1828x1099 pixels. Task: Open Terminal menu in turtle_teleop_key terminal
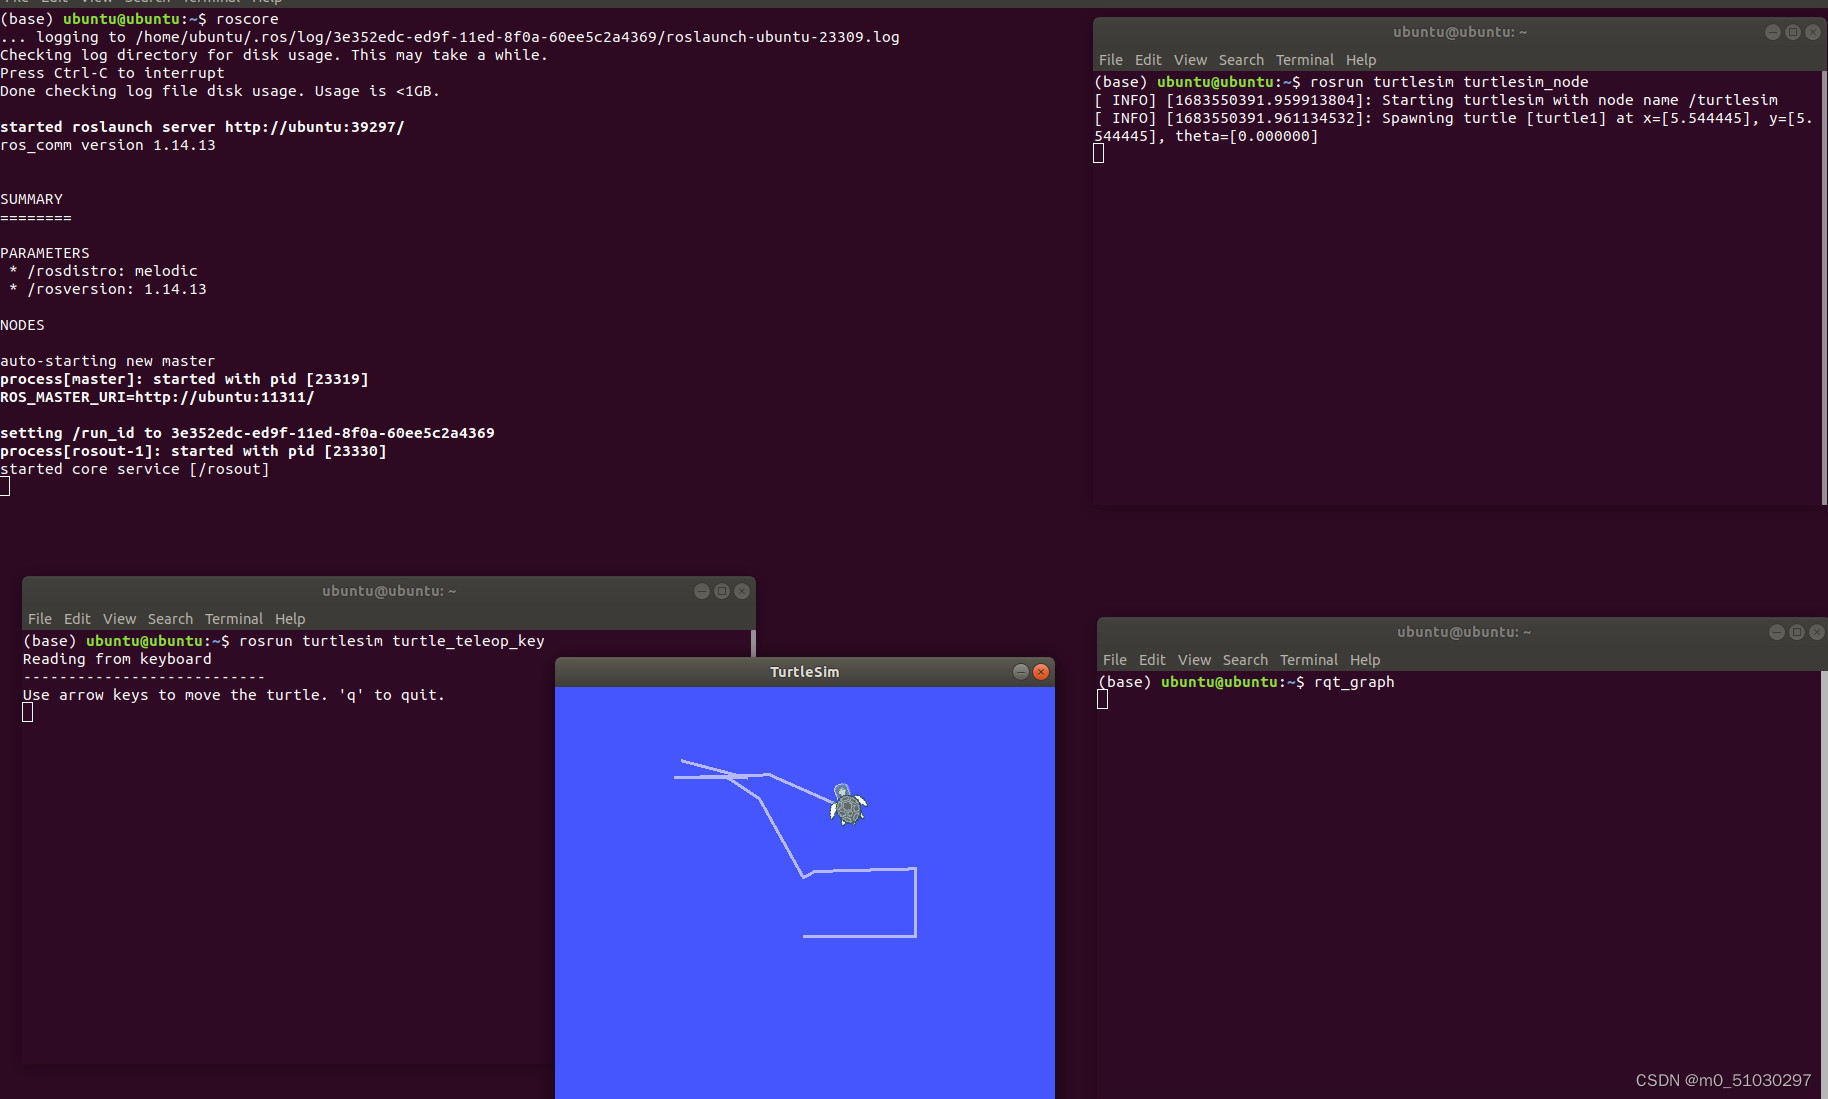tap(234, 619)
